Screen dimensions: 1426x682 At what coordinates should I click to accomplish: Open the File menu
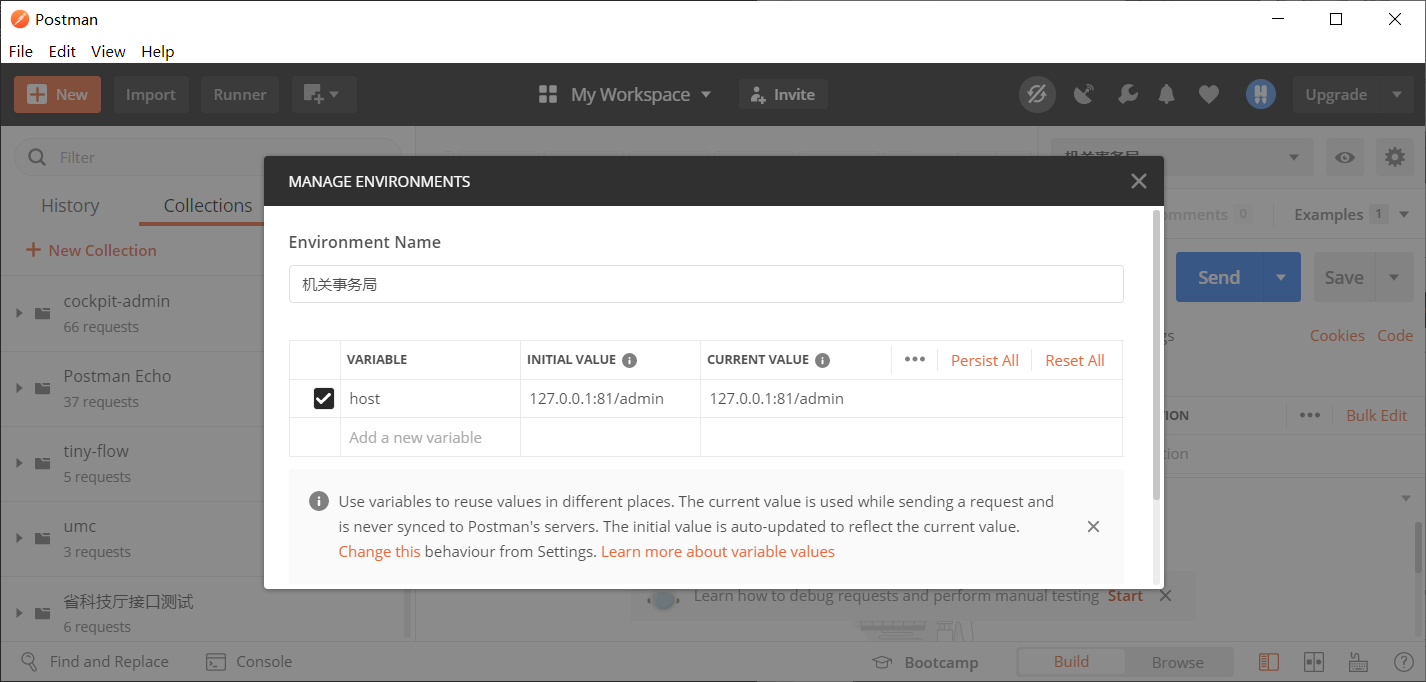click(x=20, y=51)
